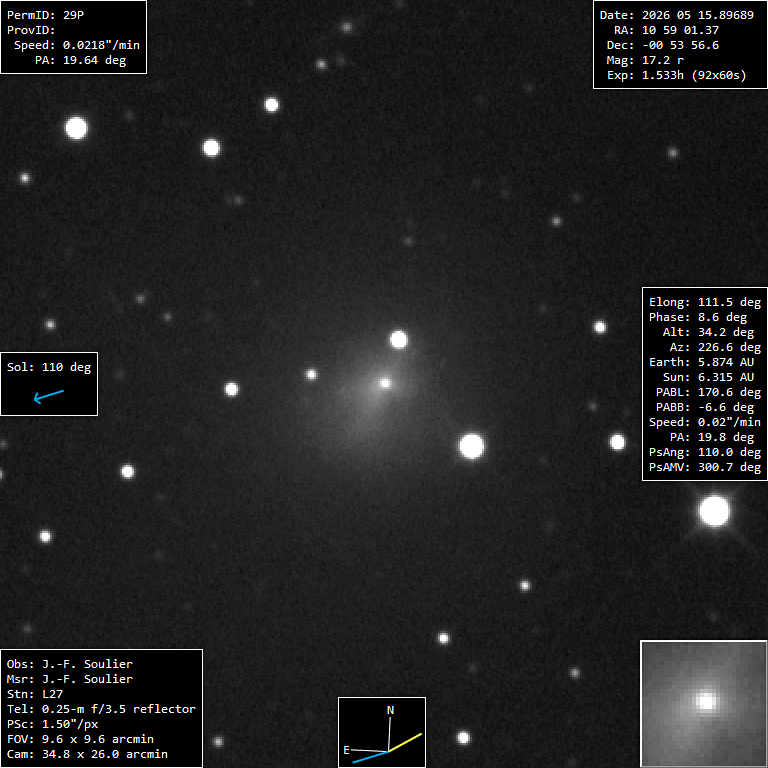Click the blue line in the compass

pos(370,757)
